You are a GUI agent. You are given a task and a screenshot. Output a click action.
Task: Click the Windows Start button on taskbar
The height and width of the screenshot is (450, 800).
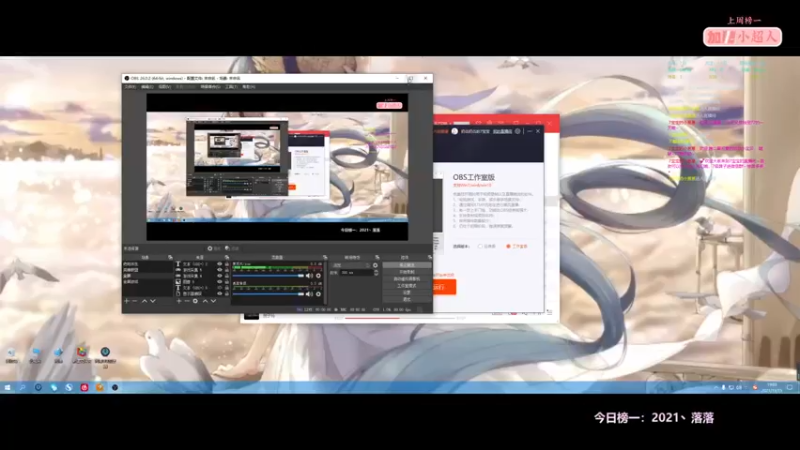7,387
